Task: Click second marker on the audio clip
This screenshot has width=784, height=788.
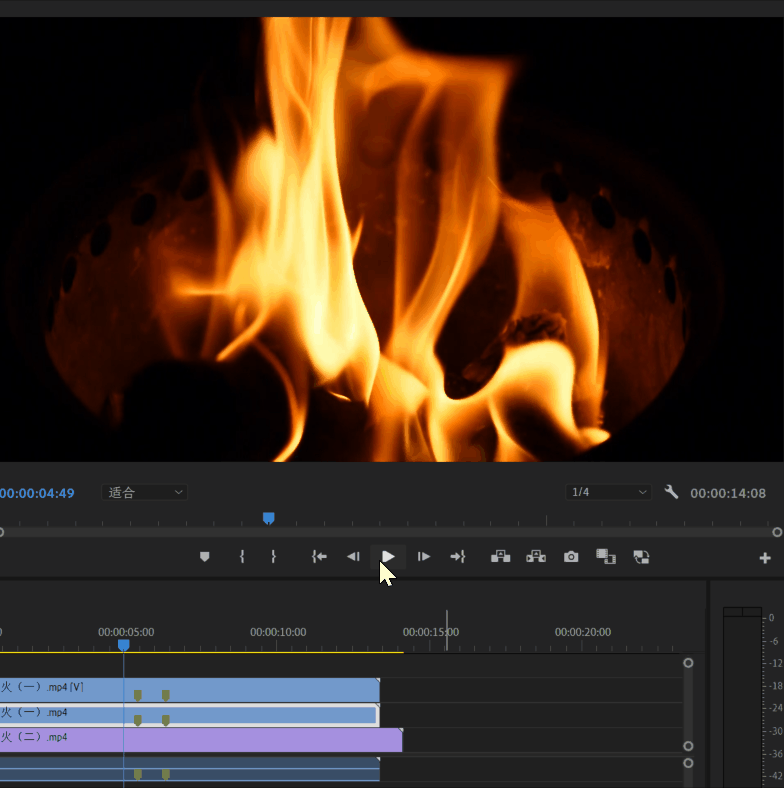Action: tap(166, 774)
